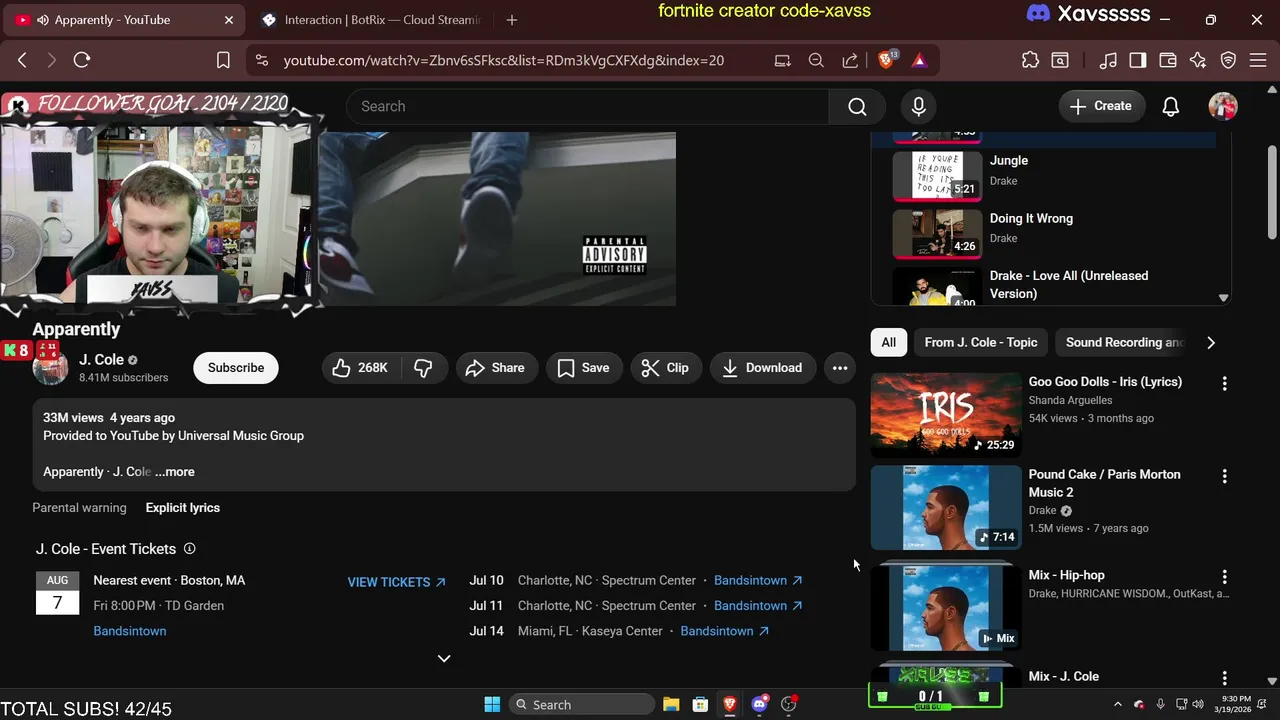Download the Apparently video
The width and height of the screenshot is (1280, 720).
(763, 368)
